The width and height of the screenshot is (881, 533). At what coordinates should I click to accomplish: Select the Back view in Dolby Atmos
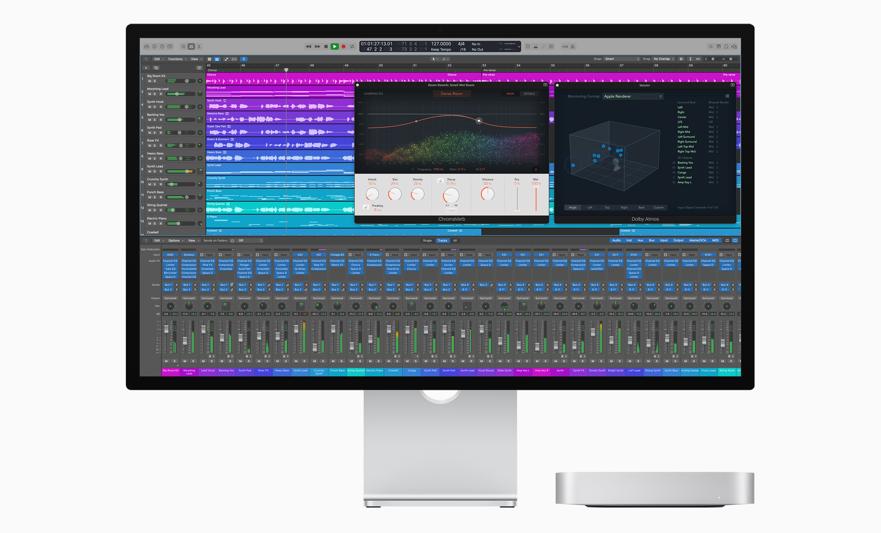tap(642, 207)
